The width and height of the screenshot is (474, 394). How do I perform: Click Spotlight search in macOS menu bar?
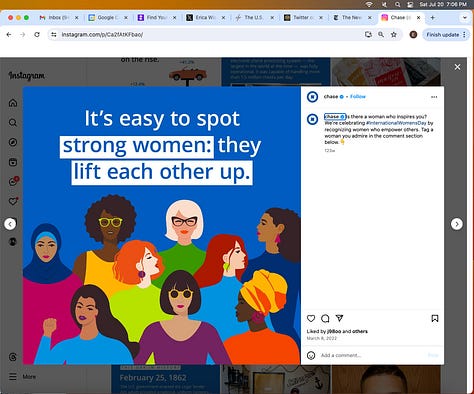tap(397, 4)
